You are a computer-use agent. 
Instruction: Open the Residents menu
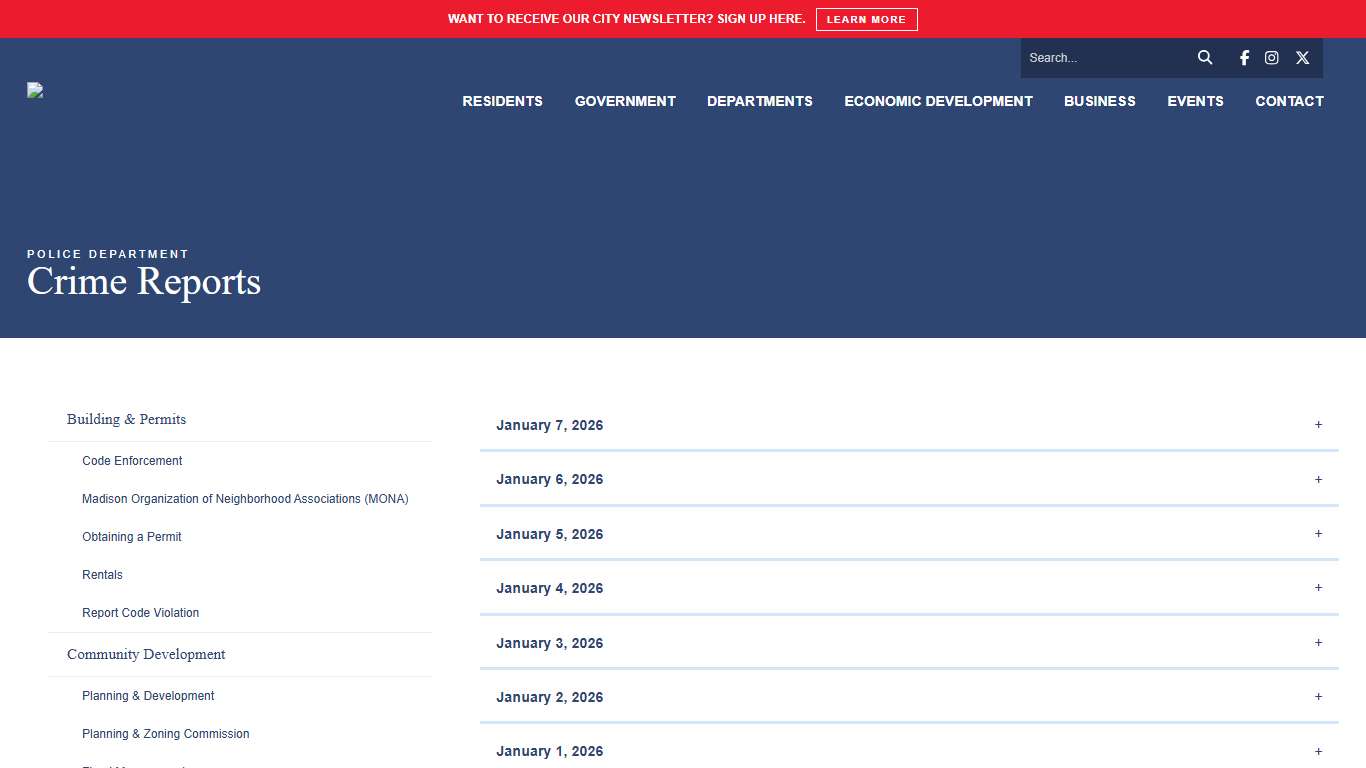tap(502, 101)
